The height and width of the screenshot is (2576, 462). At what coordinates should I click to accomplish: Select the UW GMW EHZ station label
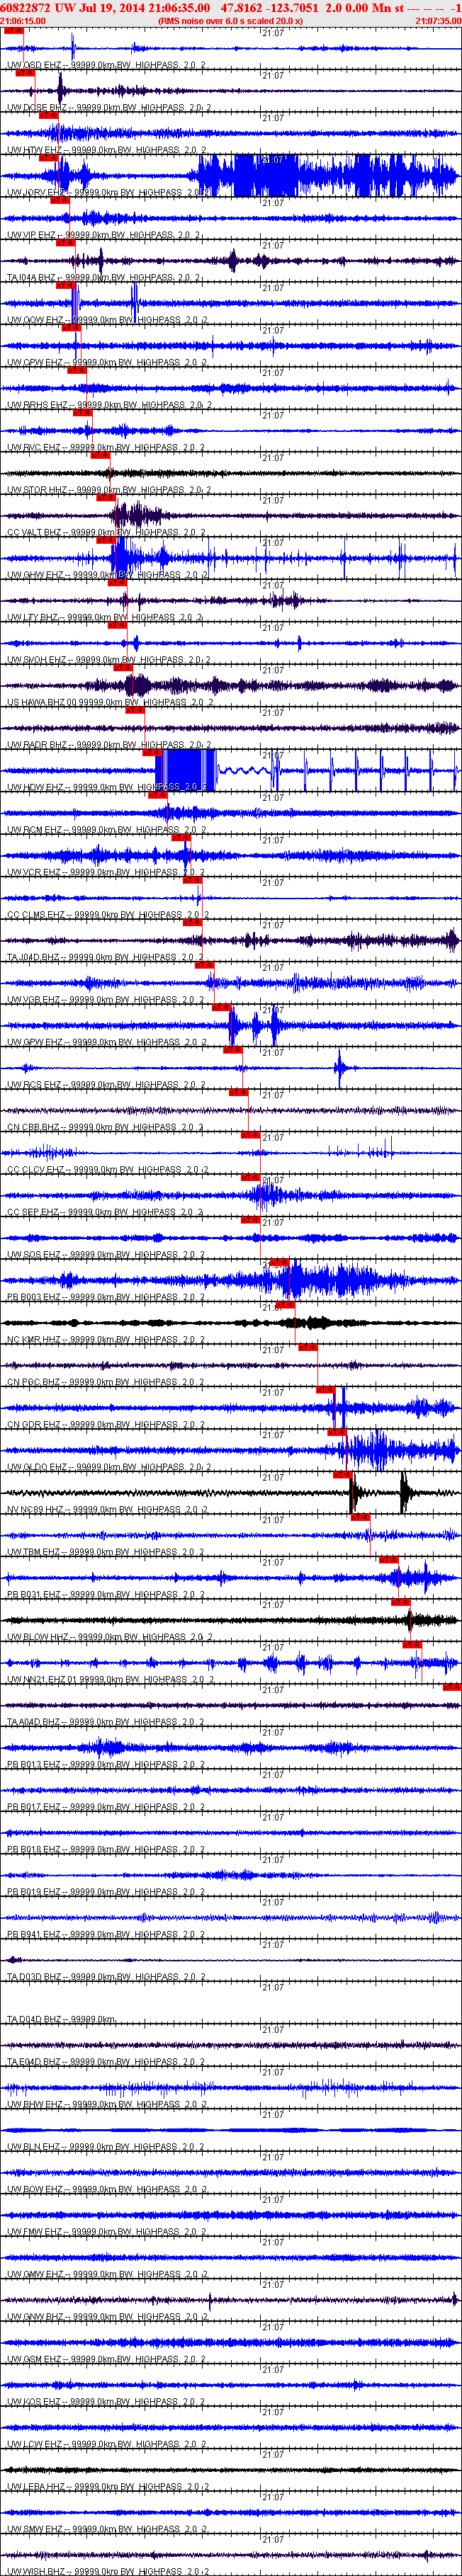click(106, 2275)
